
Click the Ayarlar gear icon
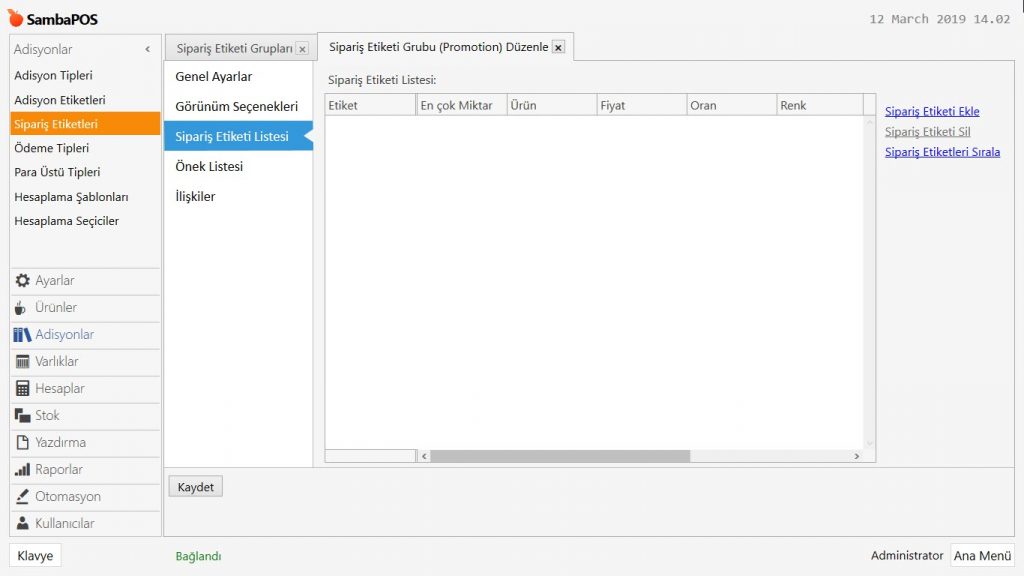[23, 281]
